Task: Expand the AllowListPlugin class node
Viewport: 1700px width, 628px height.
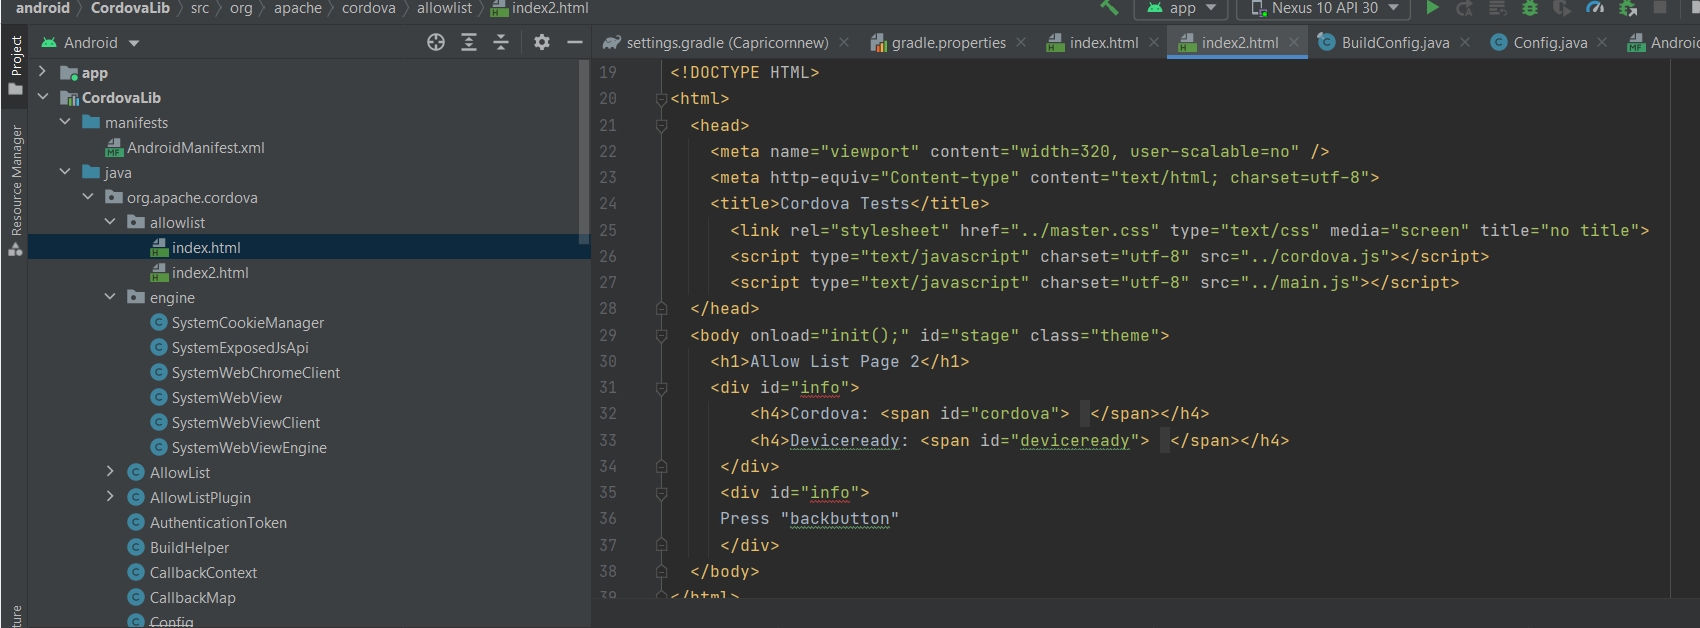Action: pos(110,497)
